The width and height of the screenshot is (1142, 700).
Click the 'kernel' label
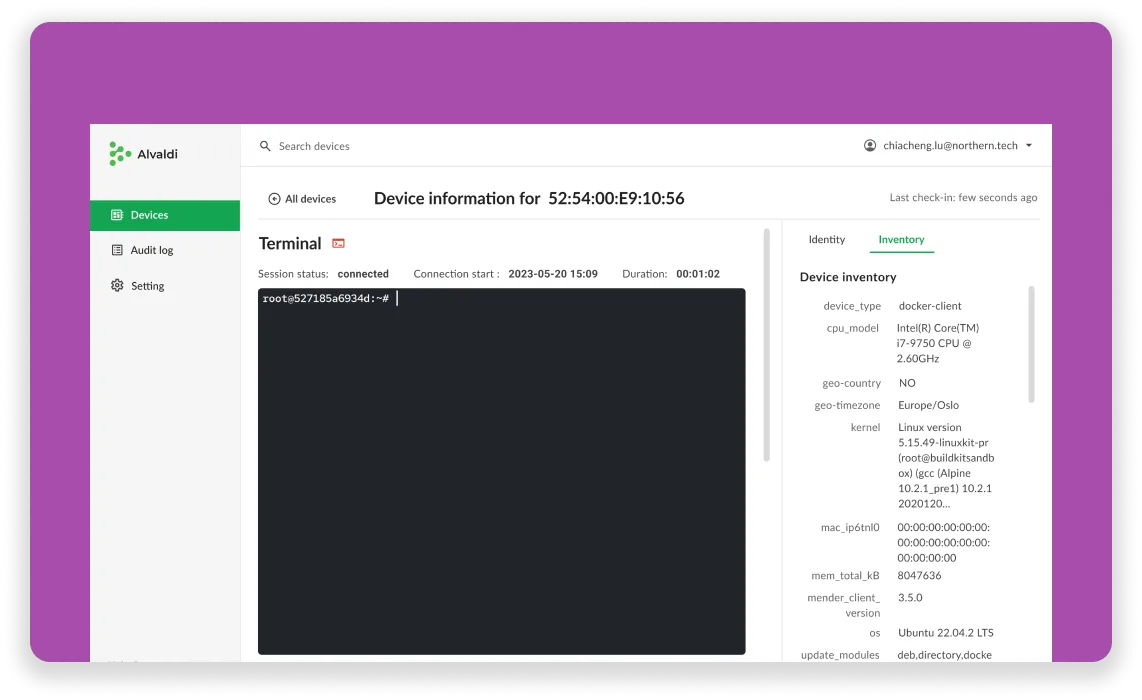[865, 428]
